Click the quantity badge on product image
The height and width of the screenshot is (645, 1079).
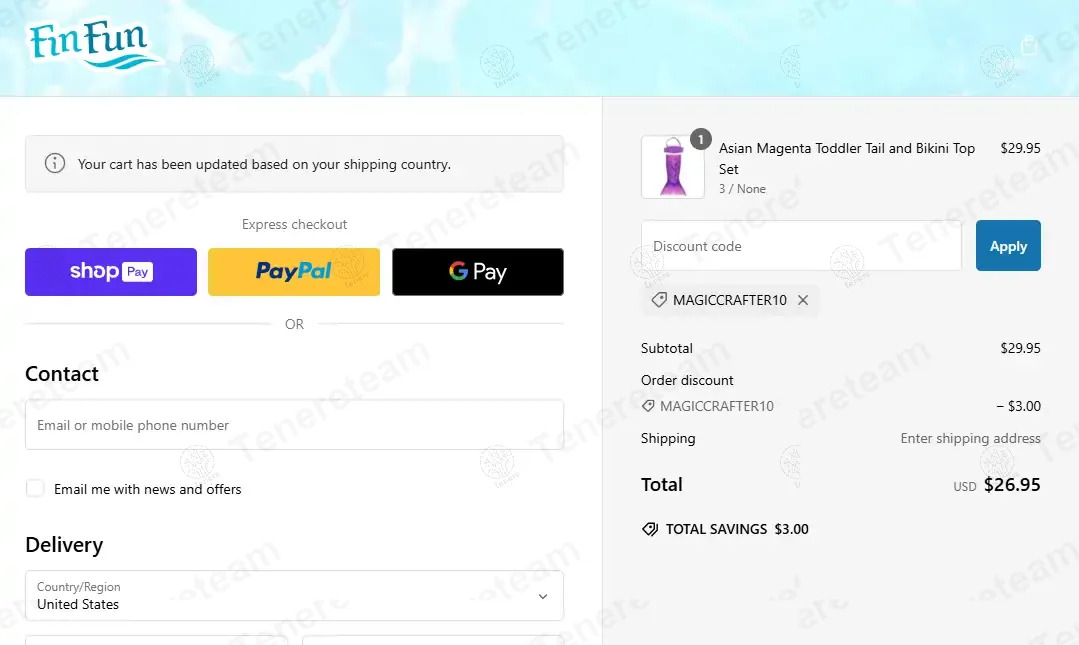click(701, 139)
